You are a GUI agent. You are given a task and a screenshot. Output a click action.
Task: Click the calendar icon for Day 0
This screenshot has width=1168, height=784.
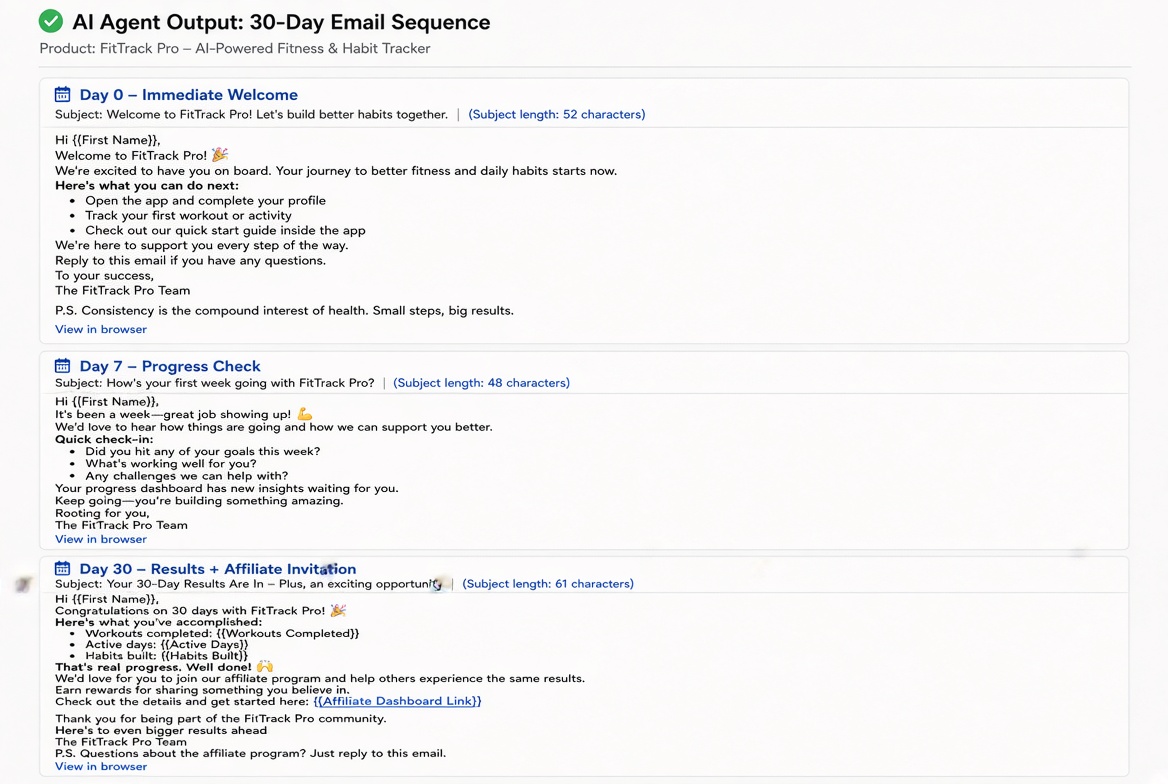pos(63,95)
